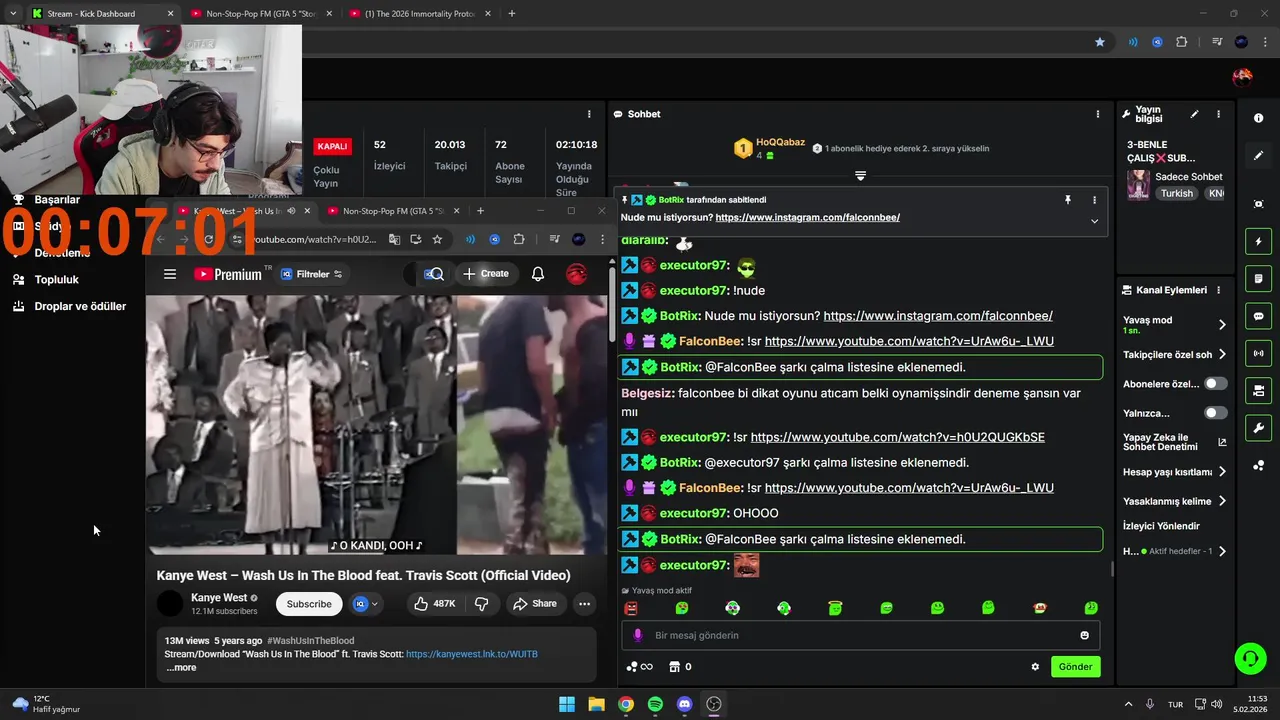The image size is (1280, 720).
Task: Click the Kanye West video player
Action: [377, 425]
